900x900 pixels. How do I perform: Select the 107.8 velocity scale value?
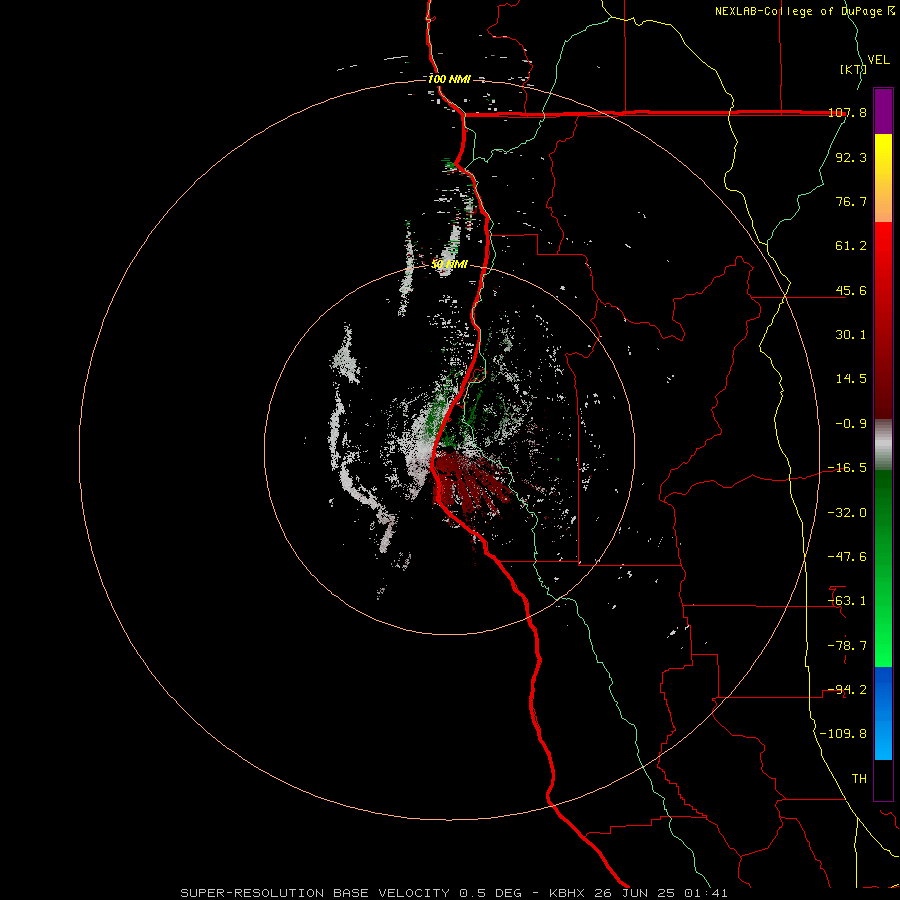point(848,113)
